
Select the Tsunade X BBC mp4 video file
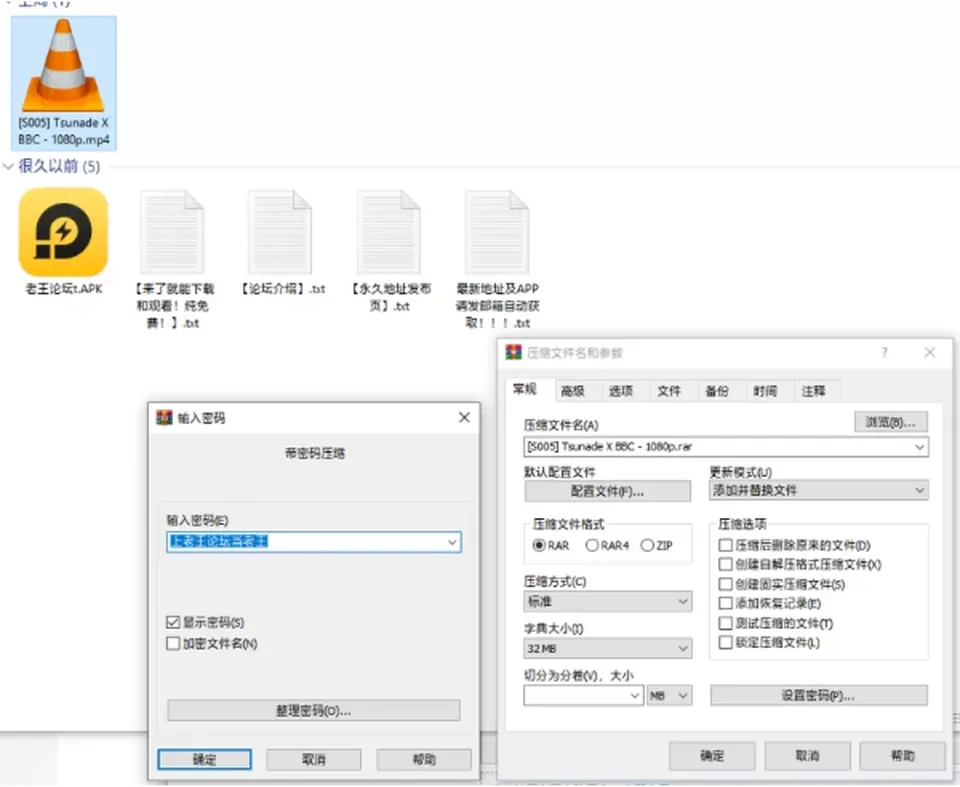click(x=64, y=83)
